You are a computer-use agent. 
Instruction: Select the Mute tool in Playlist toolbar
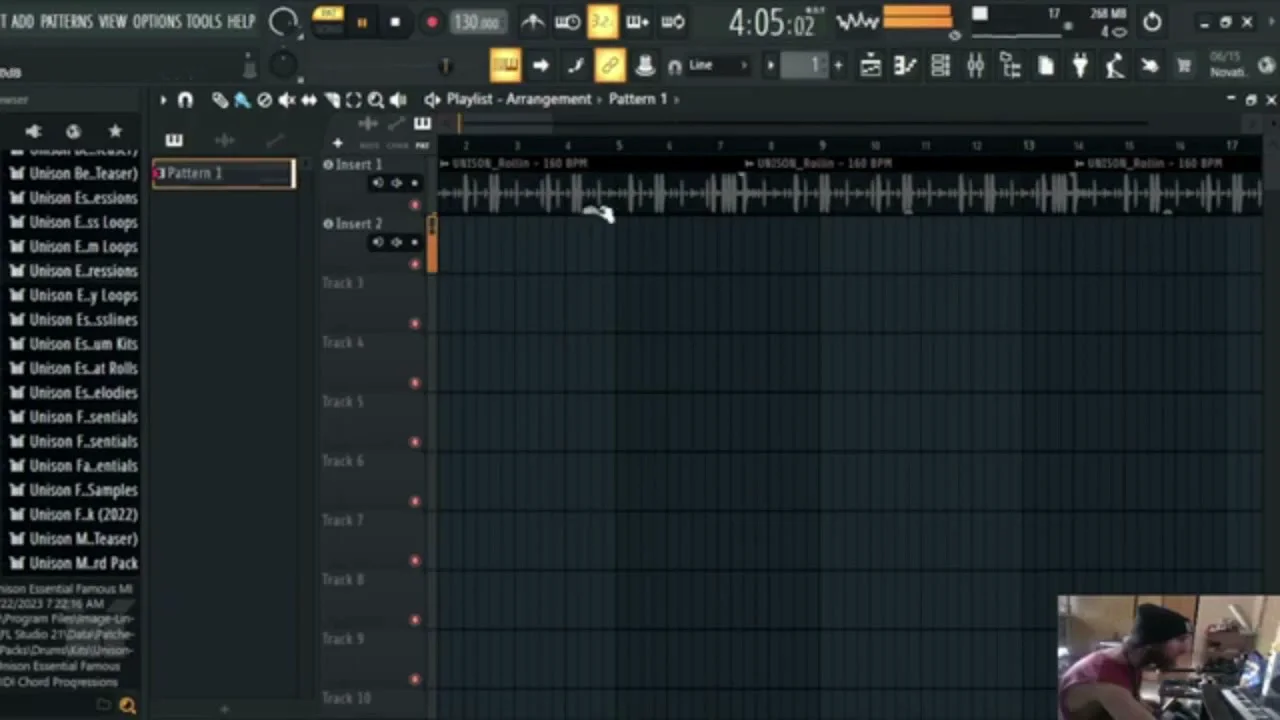[287, 100]
